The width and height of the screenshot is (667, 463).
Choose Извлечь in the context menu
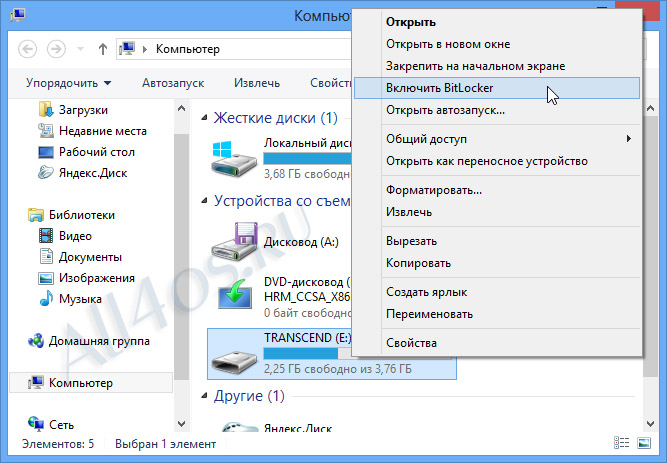(497, 212)
